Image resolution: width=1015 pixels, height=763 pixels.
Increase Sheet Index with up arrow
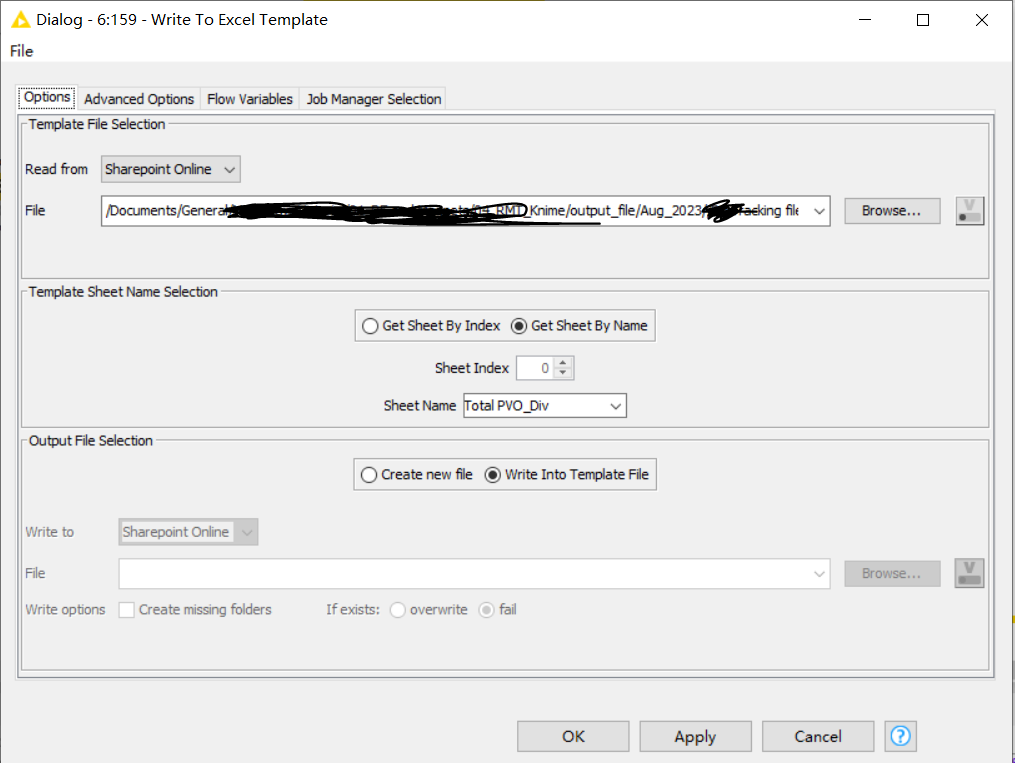[x=563, y=362]
